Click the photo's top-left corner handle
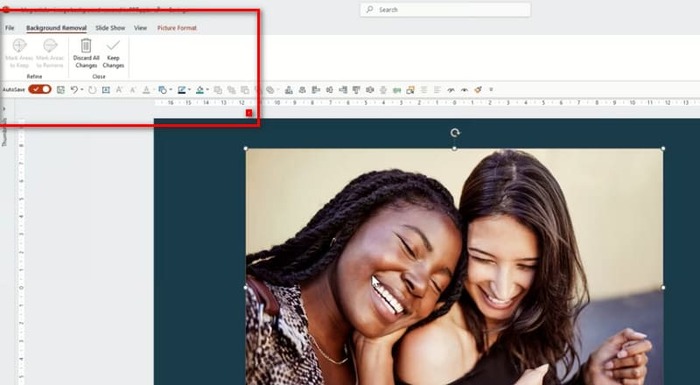 pos(246,148)
